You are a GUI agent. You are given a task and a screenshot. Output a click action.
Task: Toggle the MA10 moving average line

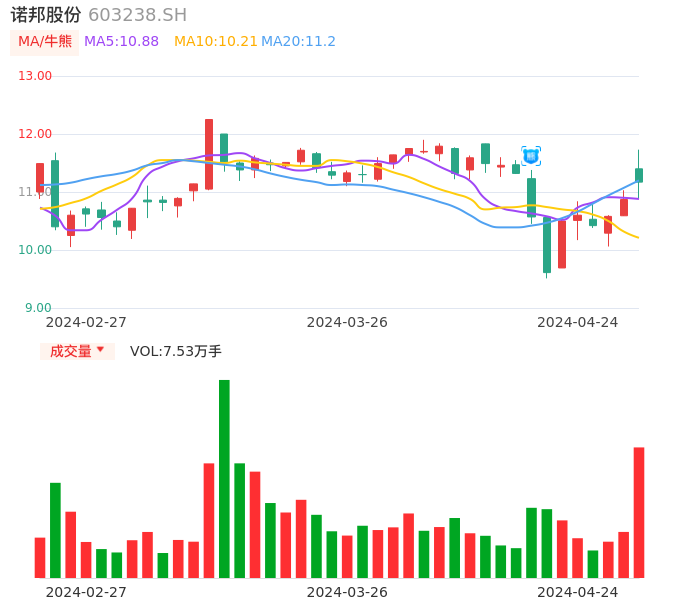point(215,42)
